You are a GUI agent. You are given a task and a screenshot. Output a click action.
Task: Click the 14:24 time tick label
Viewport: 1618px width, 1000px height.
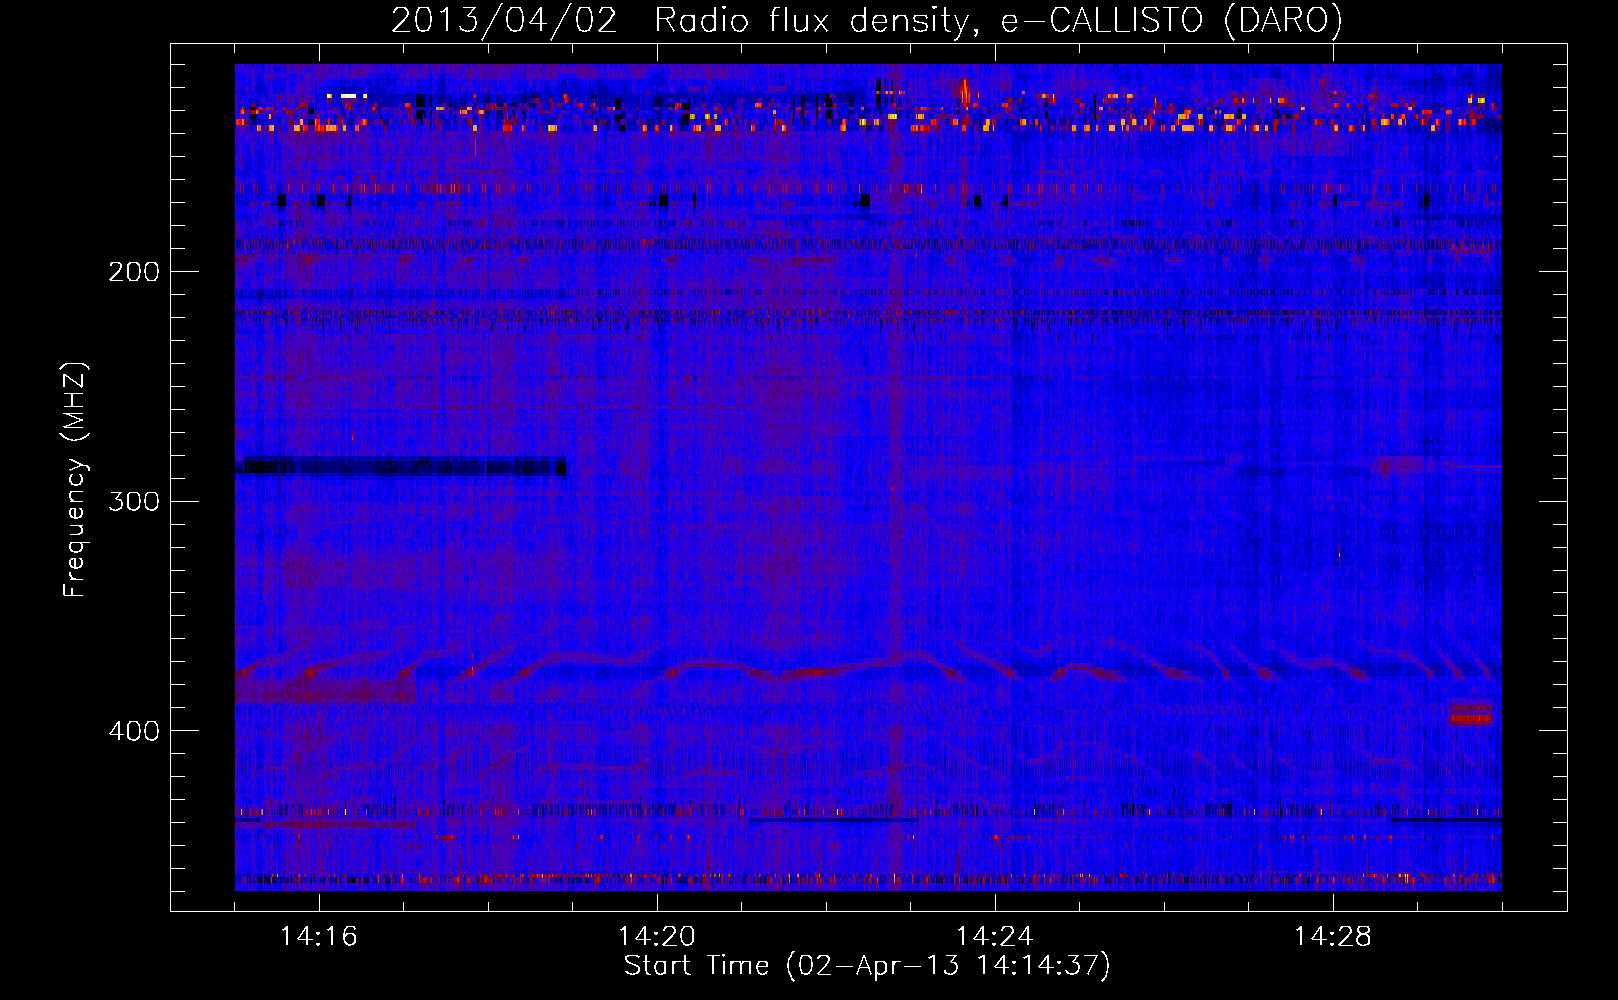995,937
